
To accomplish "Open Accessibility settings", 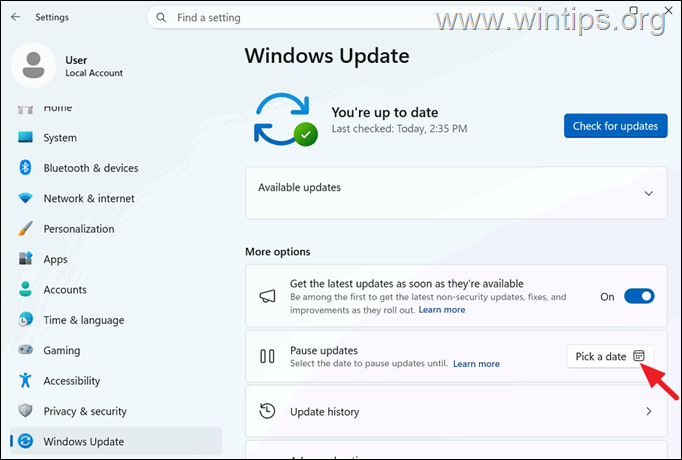I will pos(116,380).
